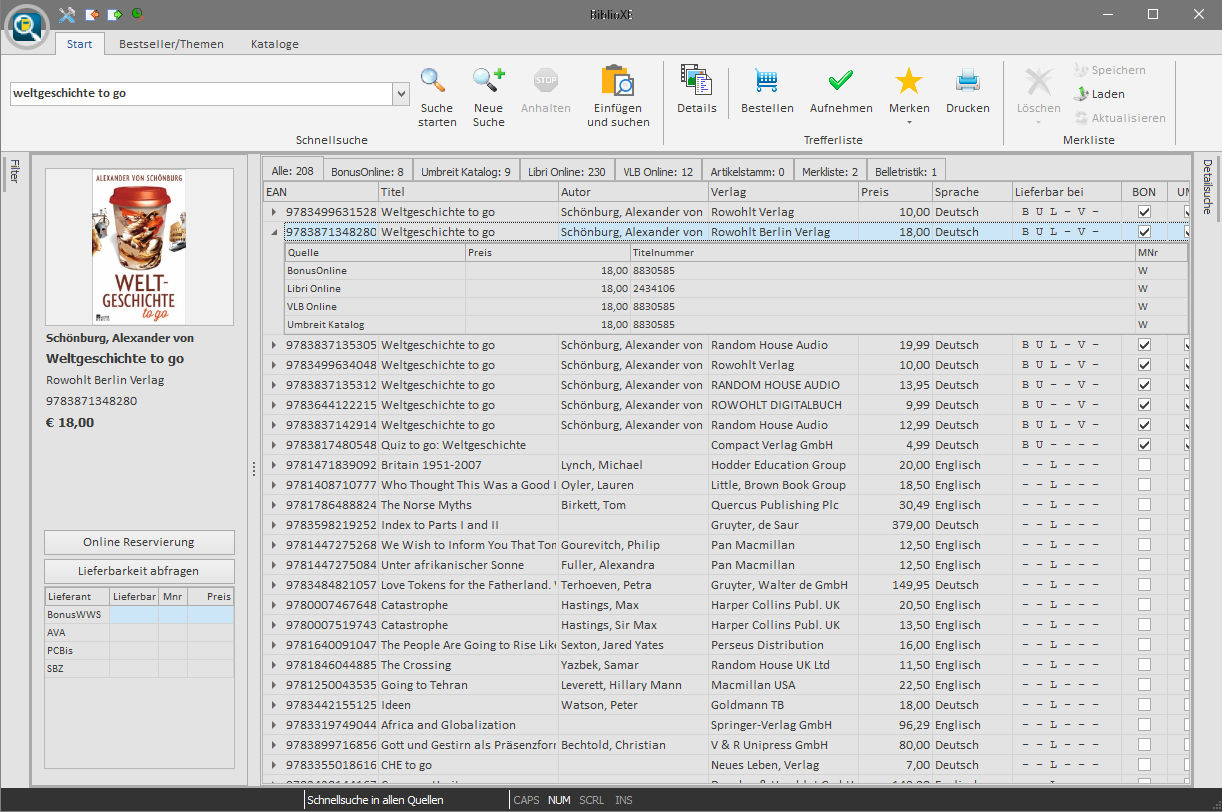Click the Aufnehmen green checkmark icon

(841, 82)
